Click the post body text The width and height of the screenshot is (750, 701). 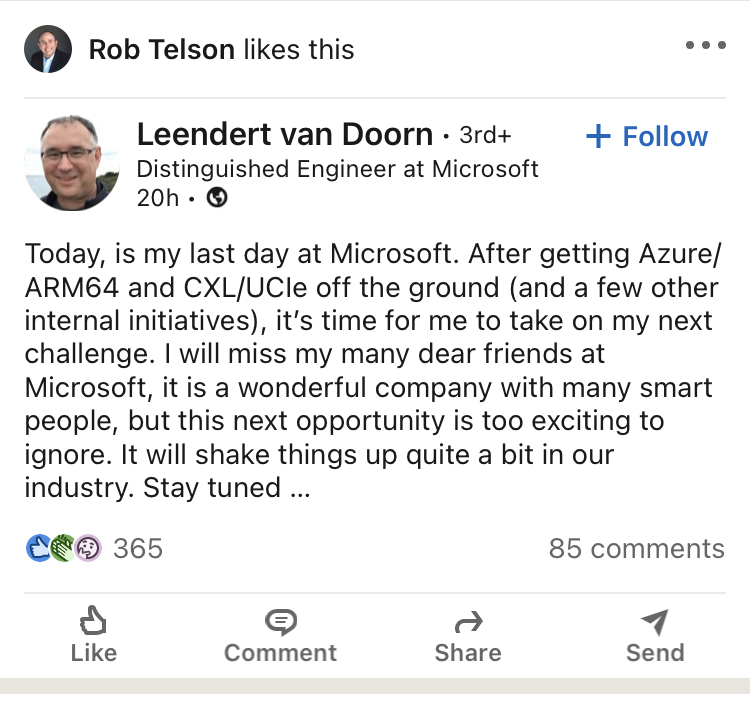(x=372, y=371)
